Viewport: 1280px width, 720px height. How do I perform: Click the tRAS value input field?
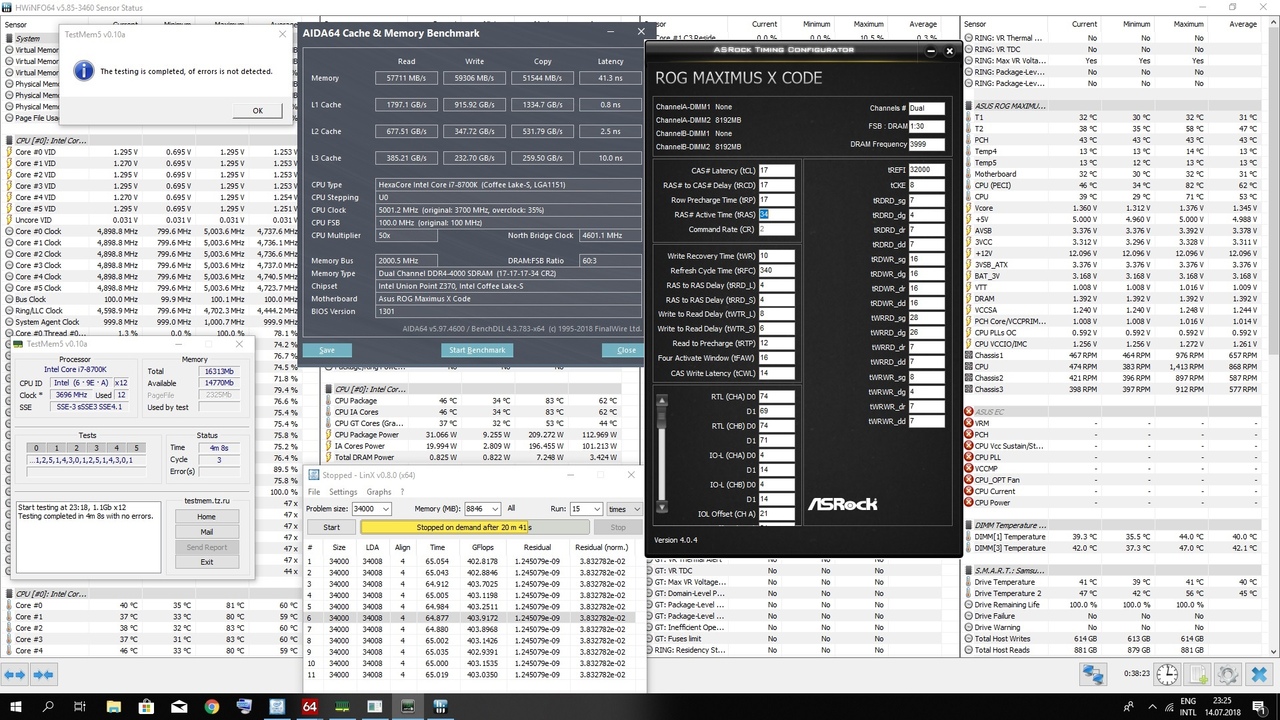click(777, 215)
